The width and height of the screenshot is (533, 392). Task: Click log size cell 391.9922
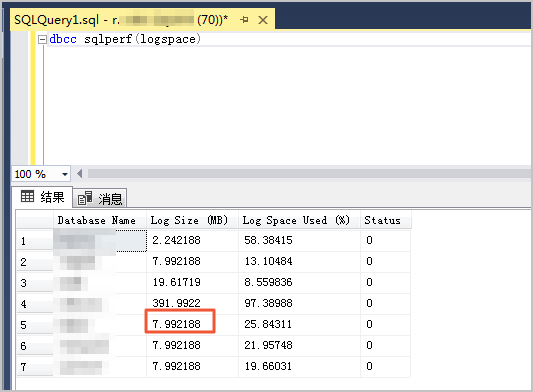coord(192,303)
